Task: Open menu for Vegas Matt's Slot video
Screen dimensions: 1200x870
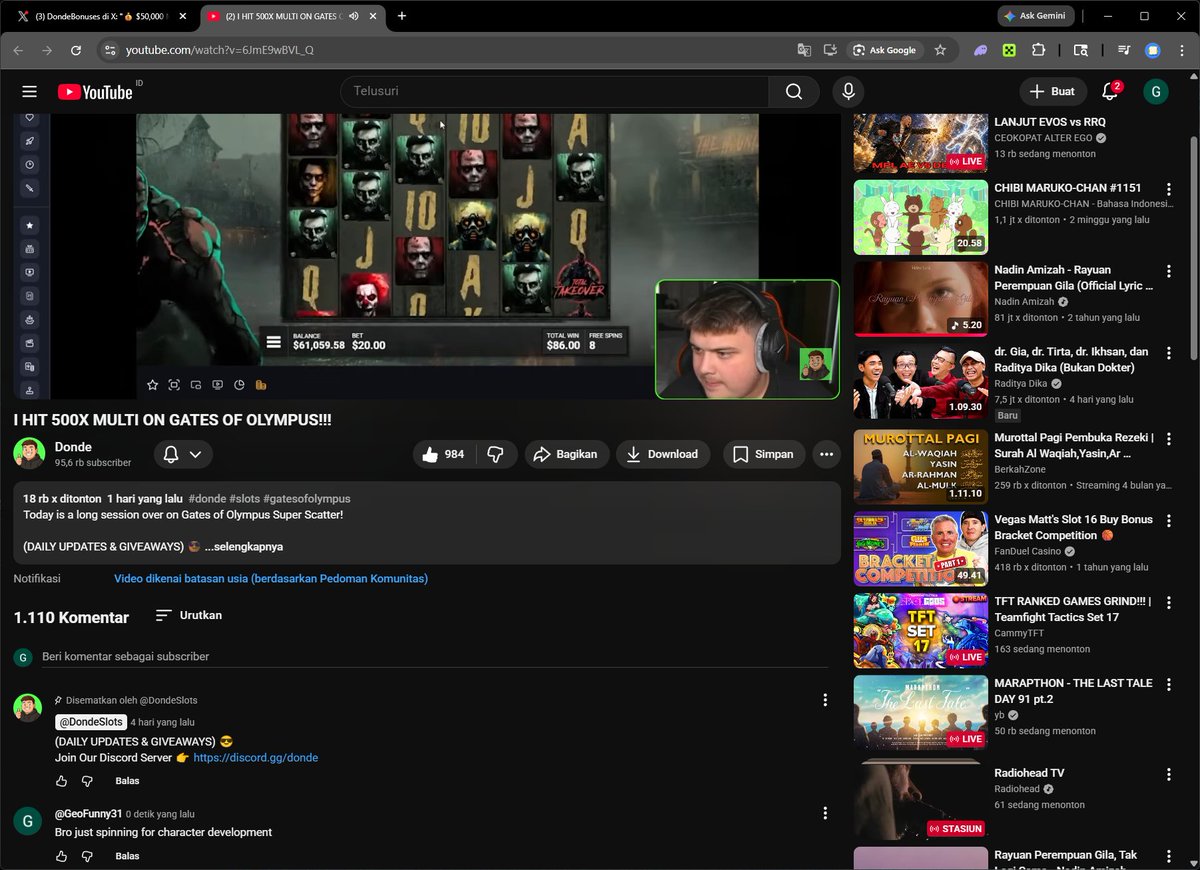Action: [1169, 521]
